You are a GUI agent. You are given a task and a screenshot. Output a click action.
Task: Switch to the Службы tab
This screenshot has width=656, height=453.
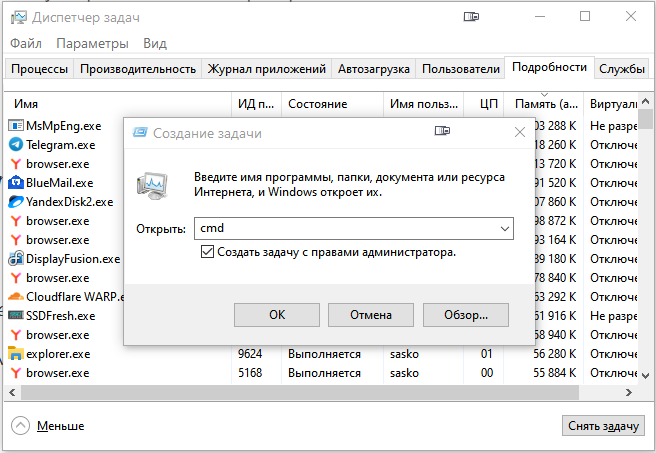point(622,69)
